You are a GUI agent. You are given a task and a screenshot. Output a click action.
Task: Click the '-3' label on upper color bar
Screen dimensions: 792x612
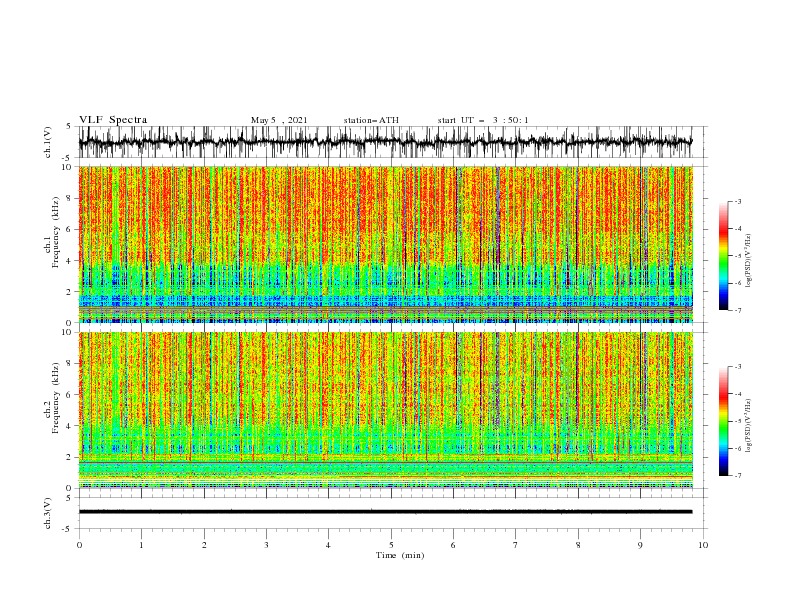tap(738, 202)
